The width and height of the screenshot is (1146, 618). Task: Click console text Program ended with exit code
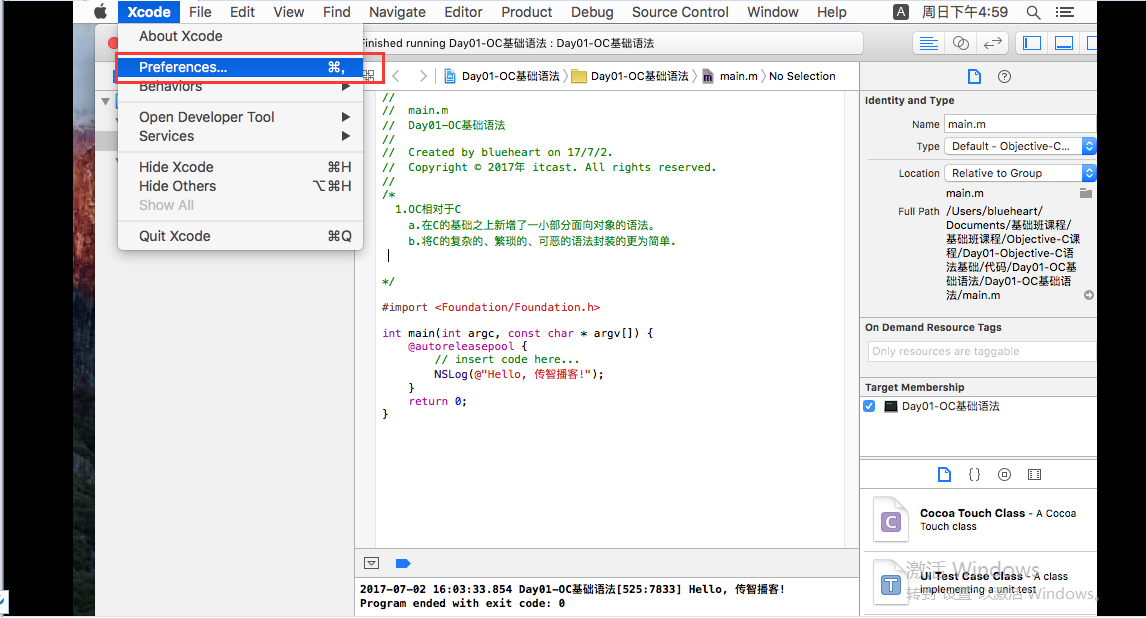coord(462,603)
